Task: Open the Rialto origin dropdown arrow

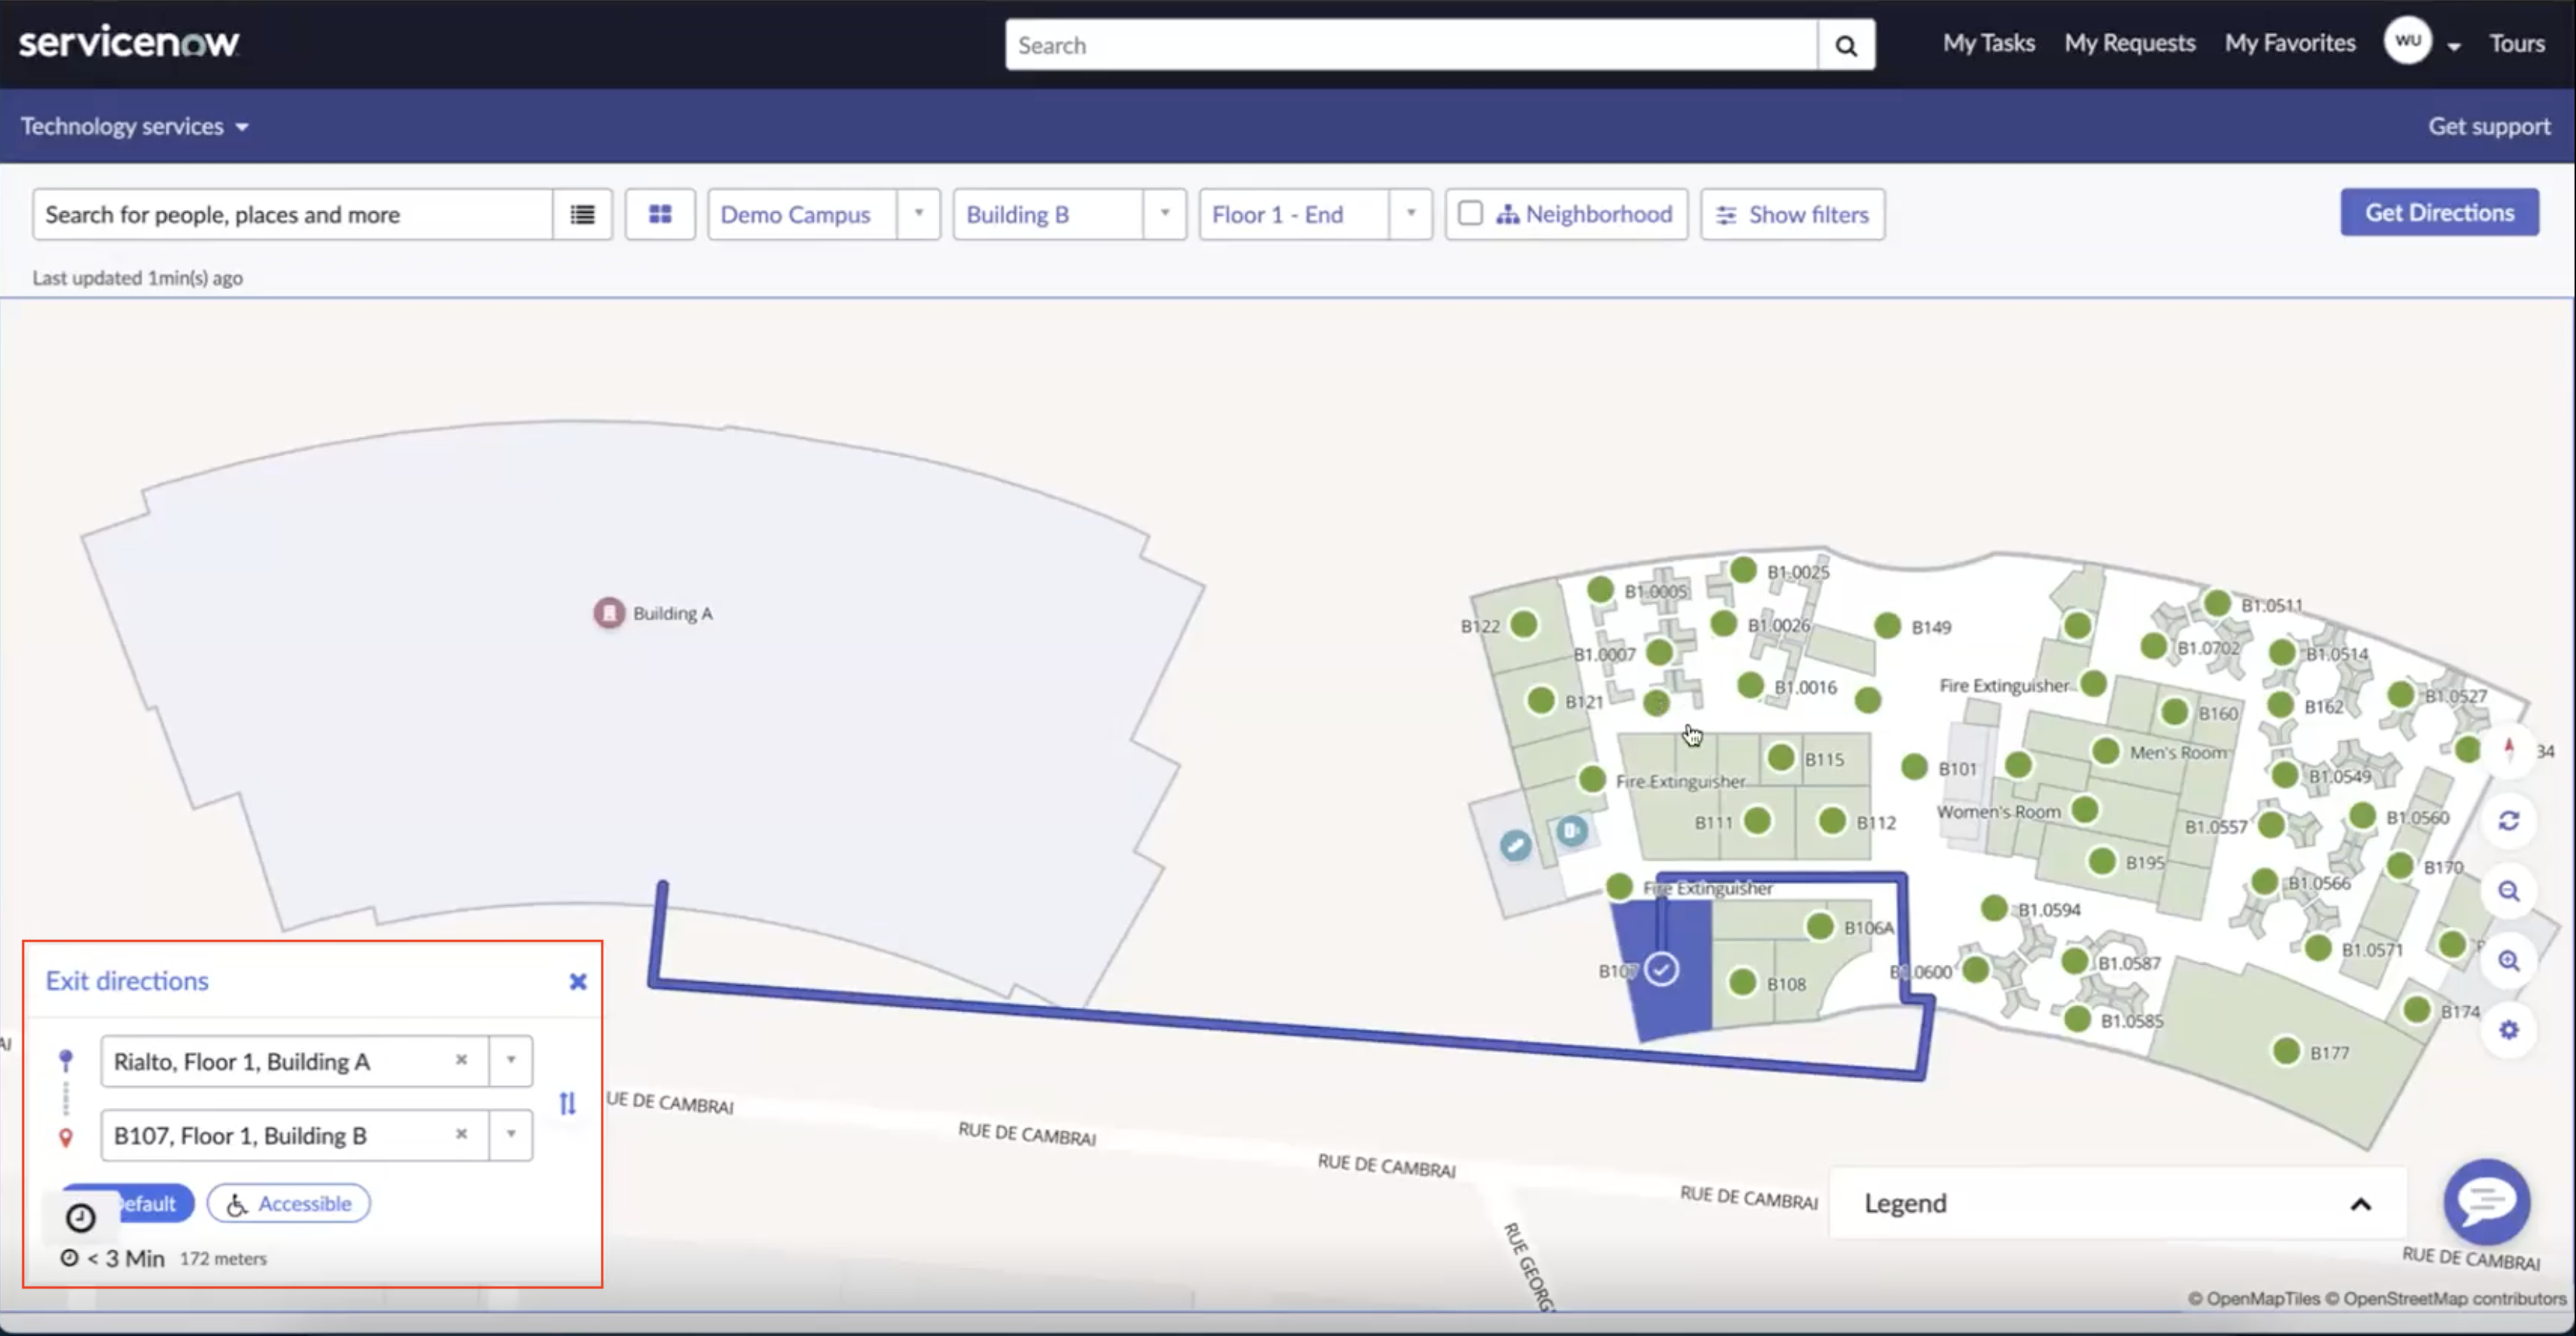Action: click(511, 1060)
